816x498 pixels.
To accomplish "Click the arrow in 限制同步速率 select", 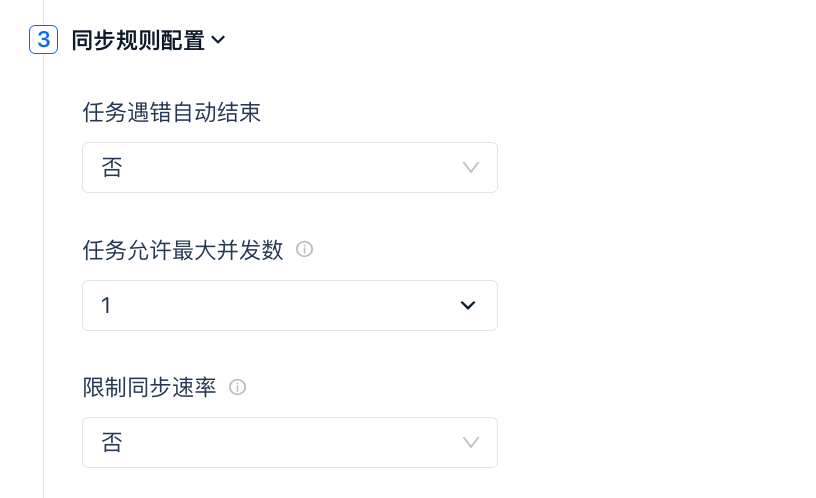I will [471, 442].
